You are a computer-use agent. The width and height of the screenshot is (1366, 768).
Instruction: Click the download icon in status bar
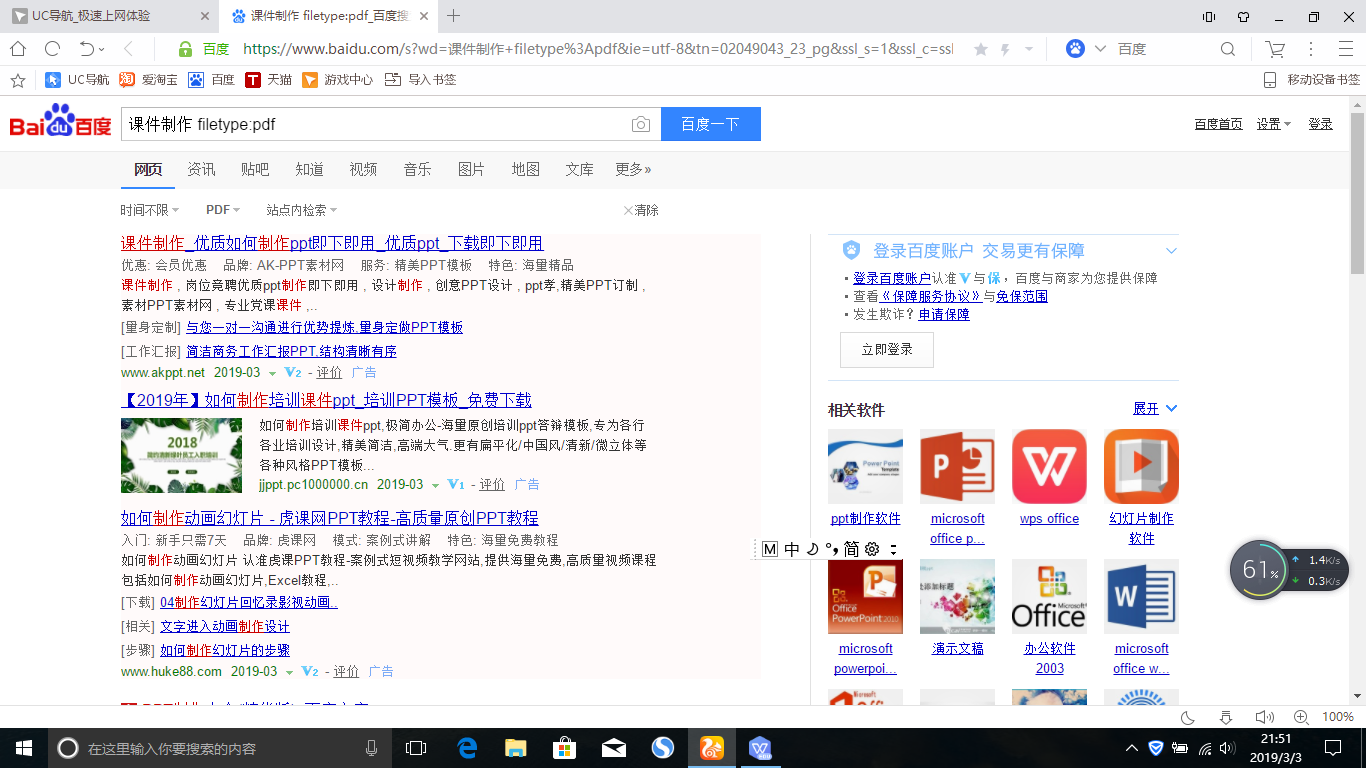coord(1226,717)
